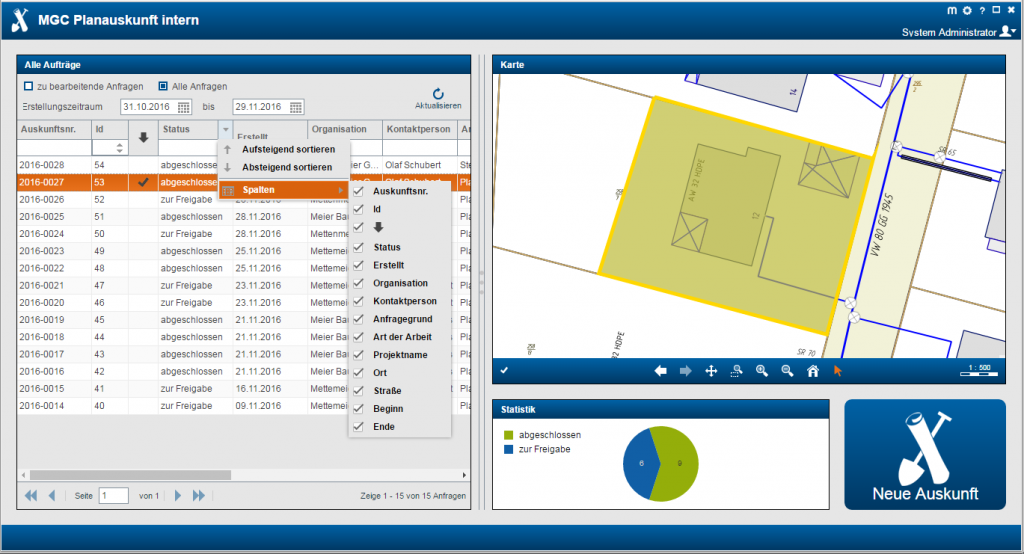Activate the orange pointer selection tool
This screenshot has height=554, width=1024.
838,371
